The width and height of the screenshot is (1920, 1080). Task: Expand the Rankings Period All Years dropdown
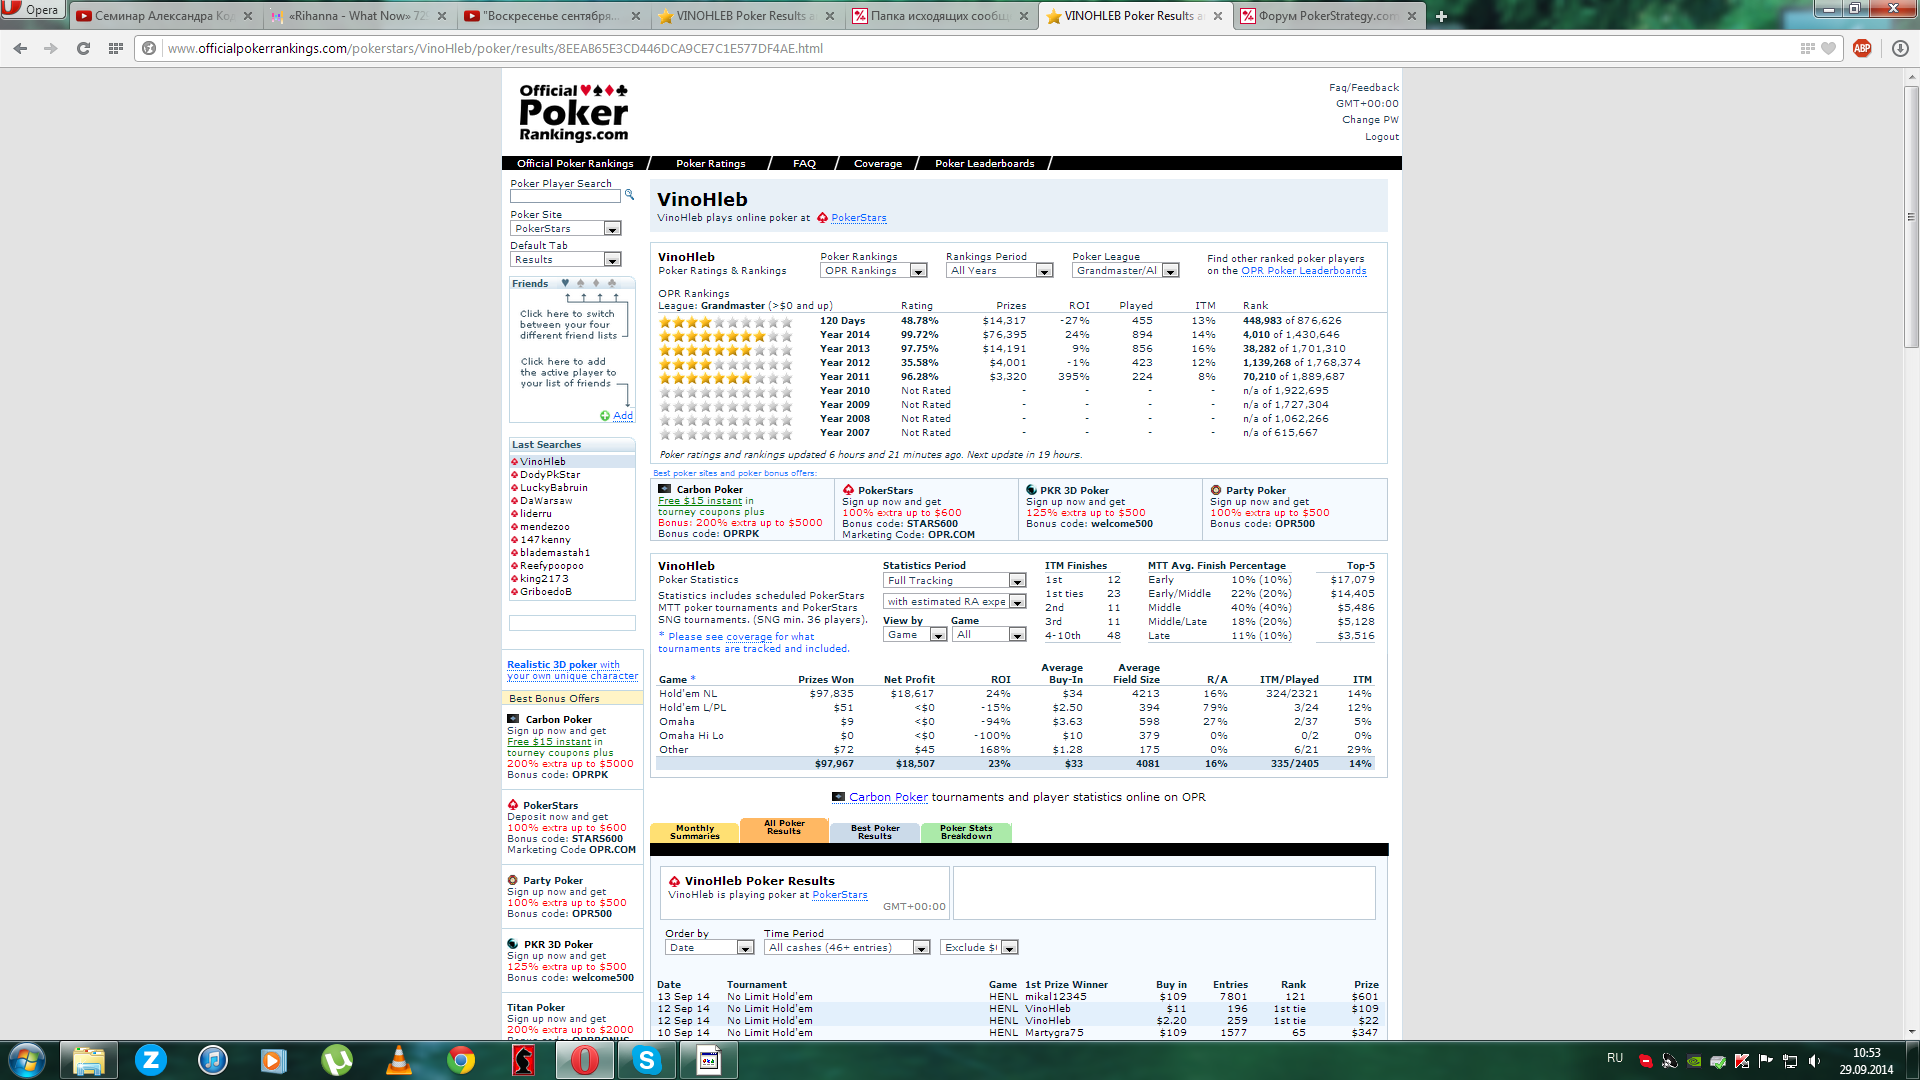pyautogui.click(x=1000, y=271)
